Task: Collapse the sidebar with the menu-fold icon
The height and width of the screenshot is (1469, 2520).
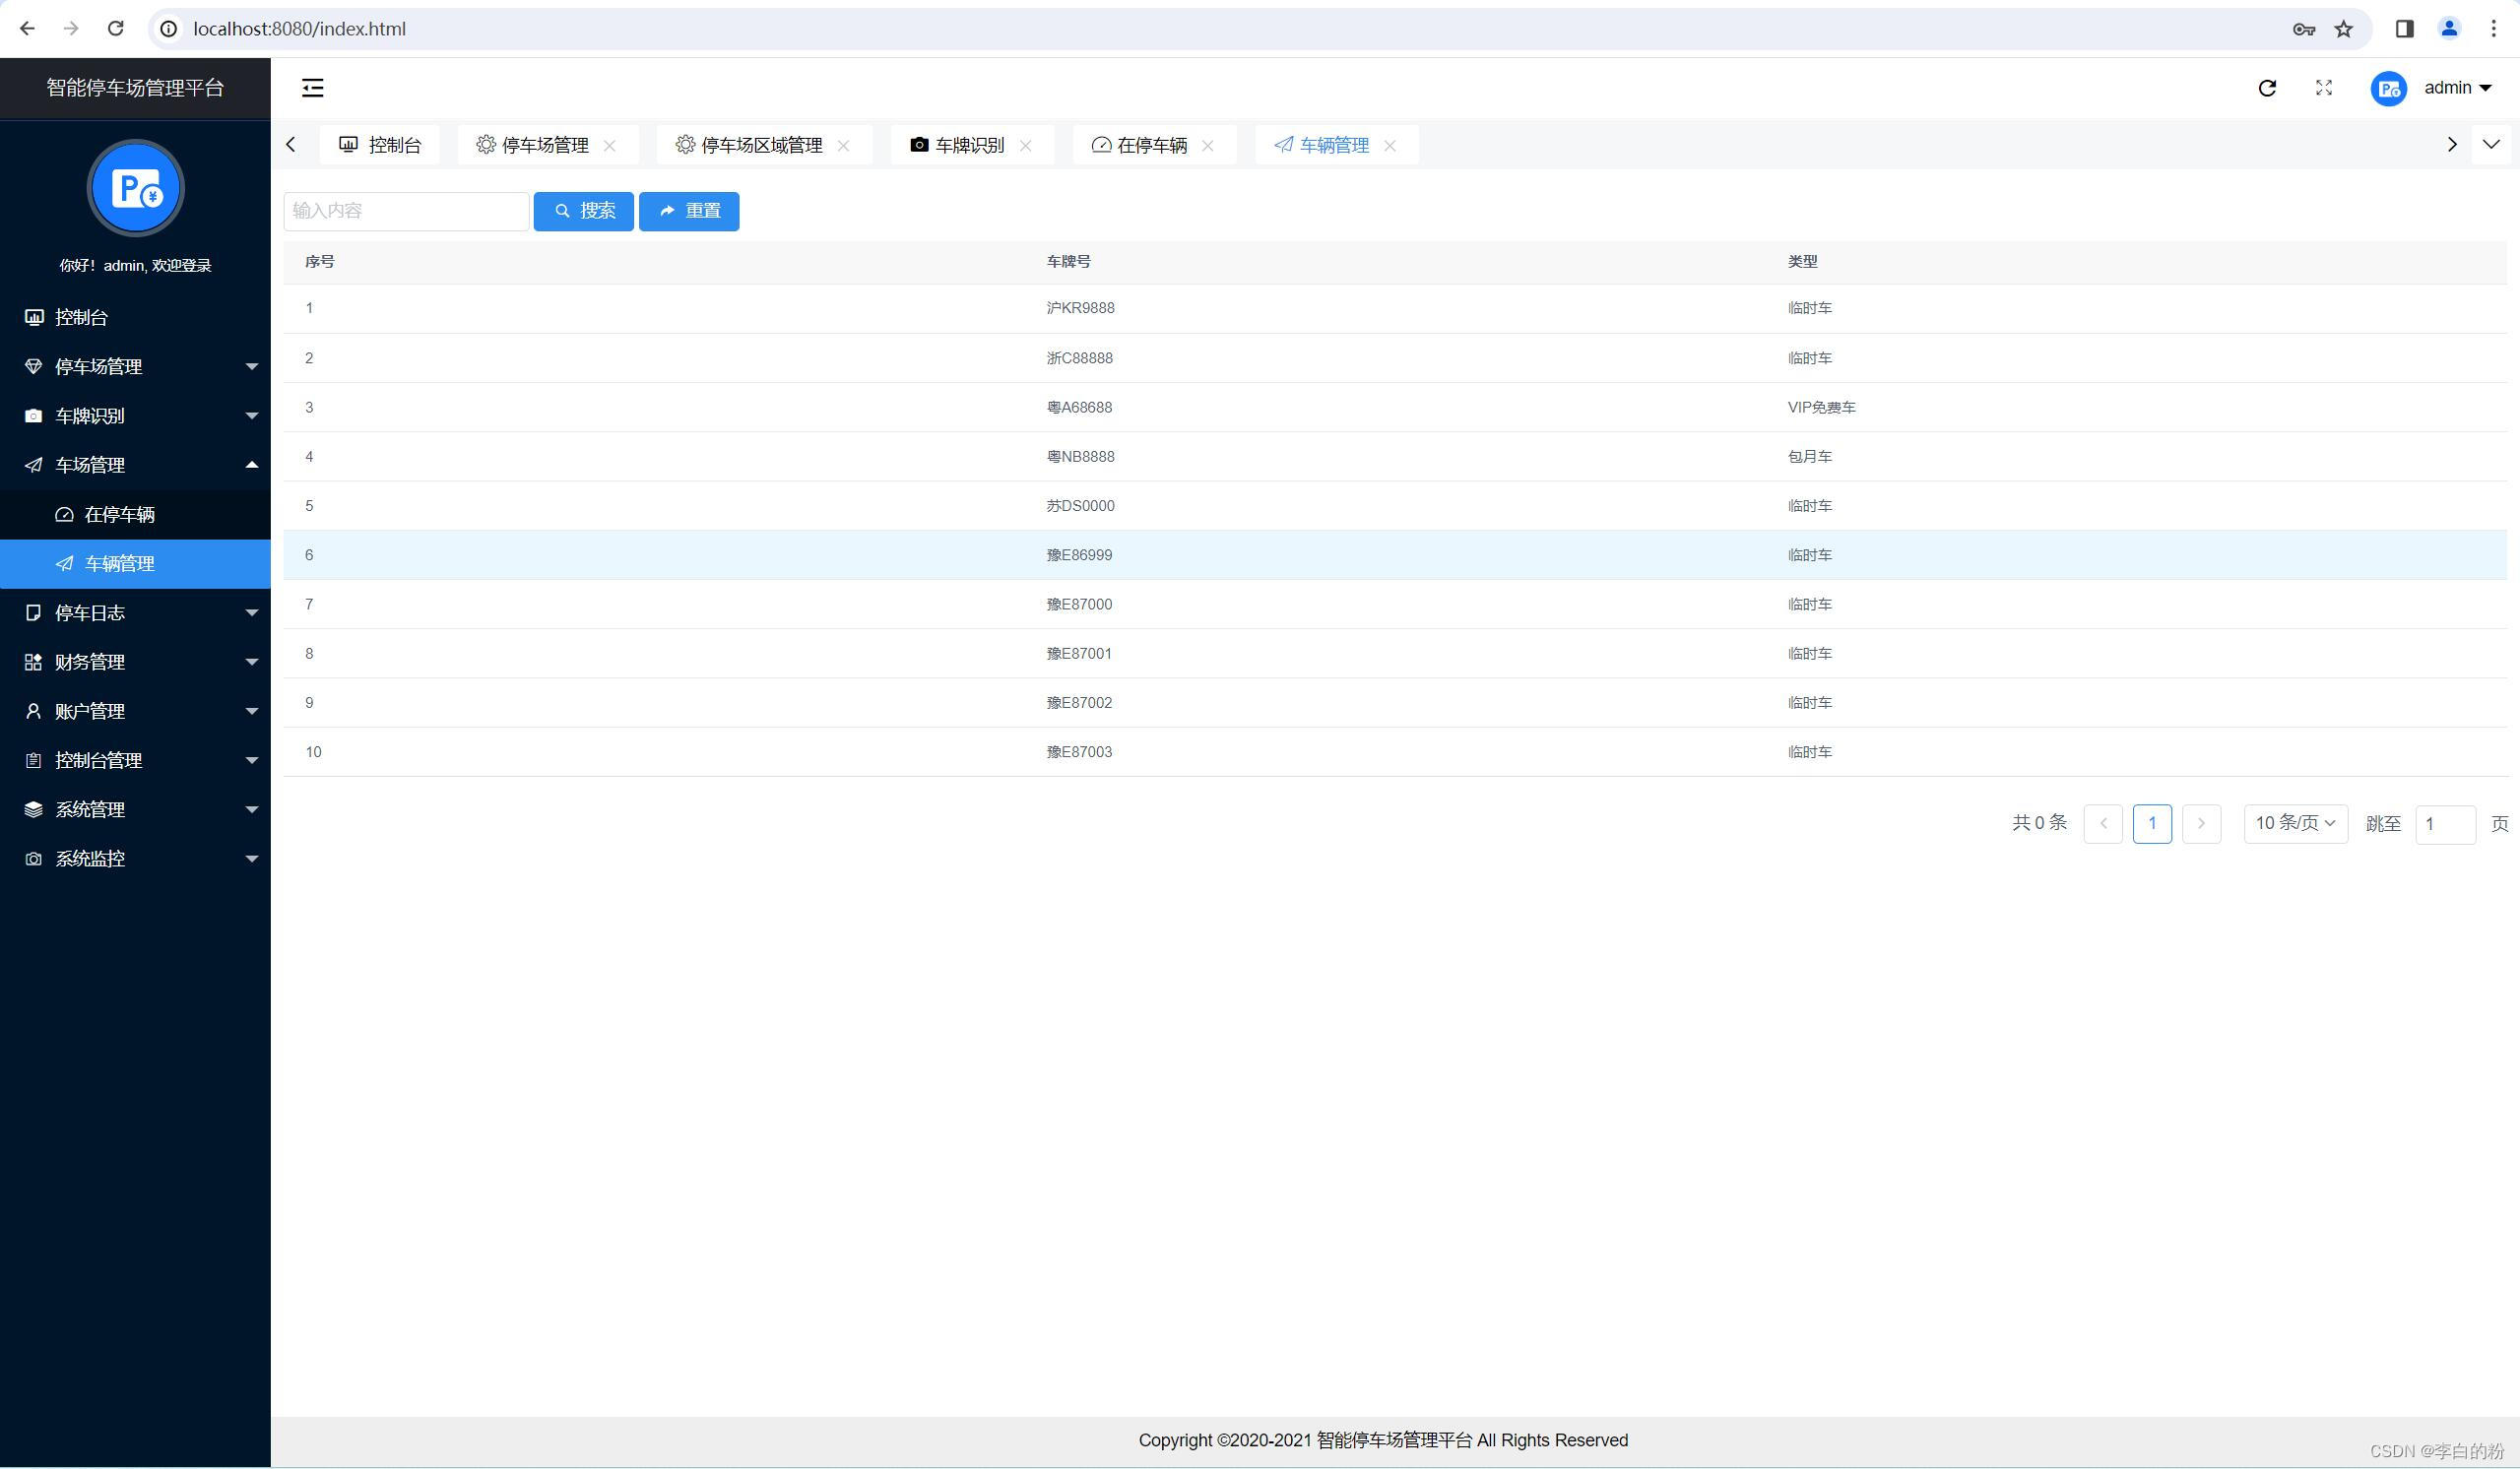Action: 312,88
